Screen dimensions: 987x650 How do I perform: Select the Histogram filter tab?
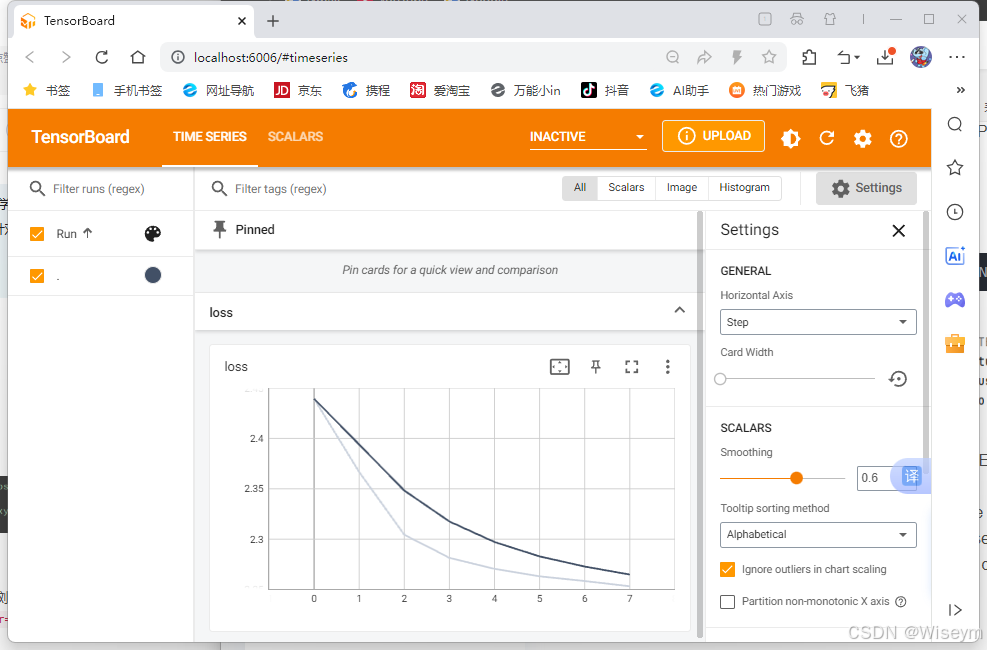tap(745, 188)
